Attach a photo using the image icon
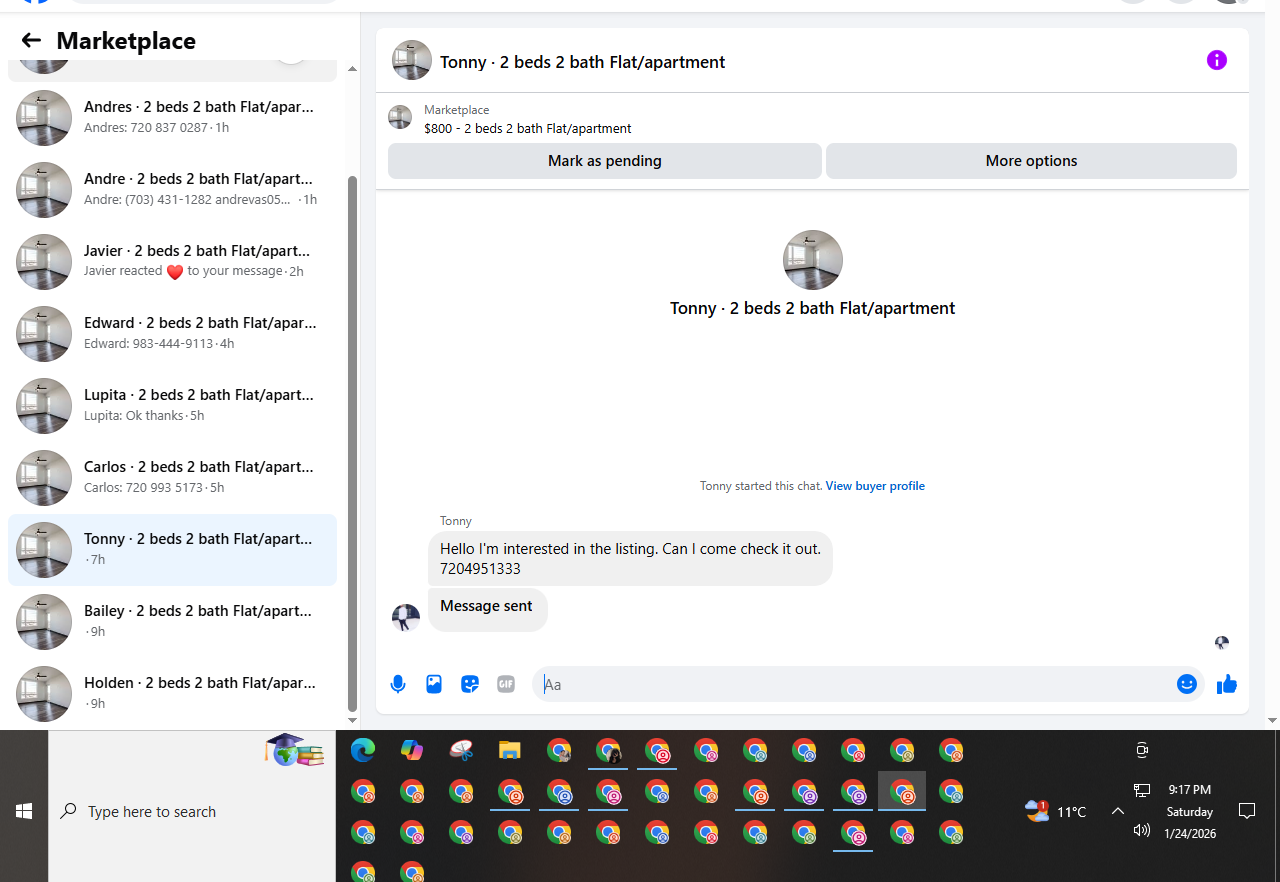Image resolution: width=1280 pixels, height=882 pixels. pyautogui.click(x=434, y=684)
